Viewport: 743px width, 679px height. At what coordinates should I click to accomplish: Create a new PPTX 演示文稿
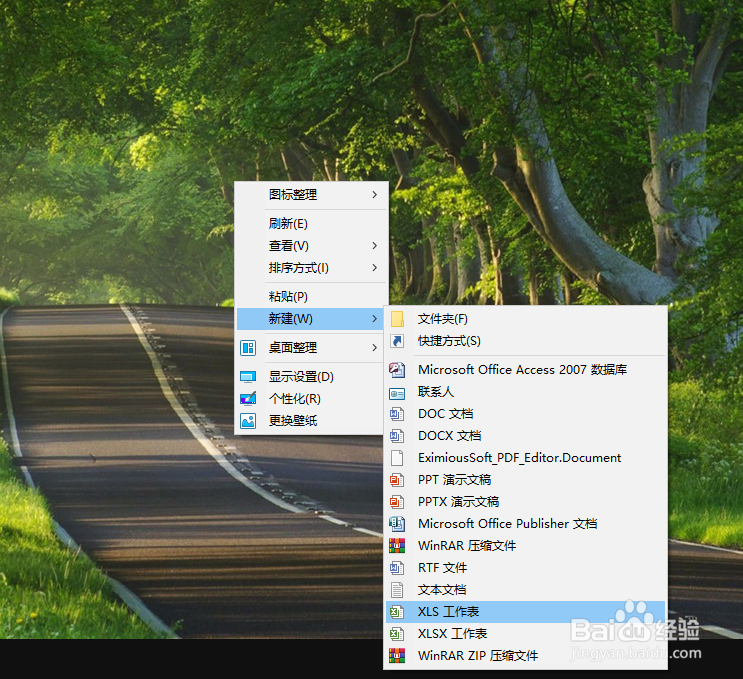pos(526,502)
